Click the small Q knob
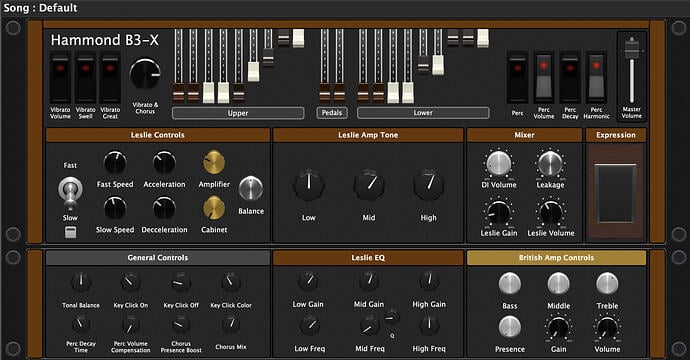690x360 pixels. tap(392, 317)
